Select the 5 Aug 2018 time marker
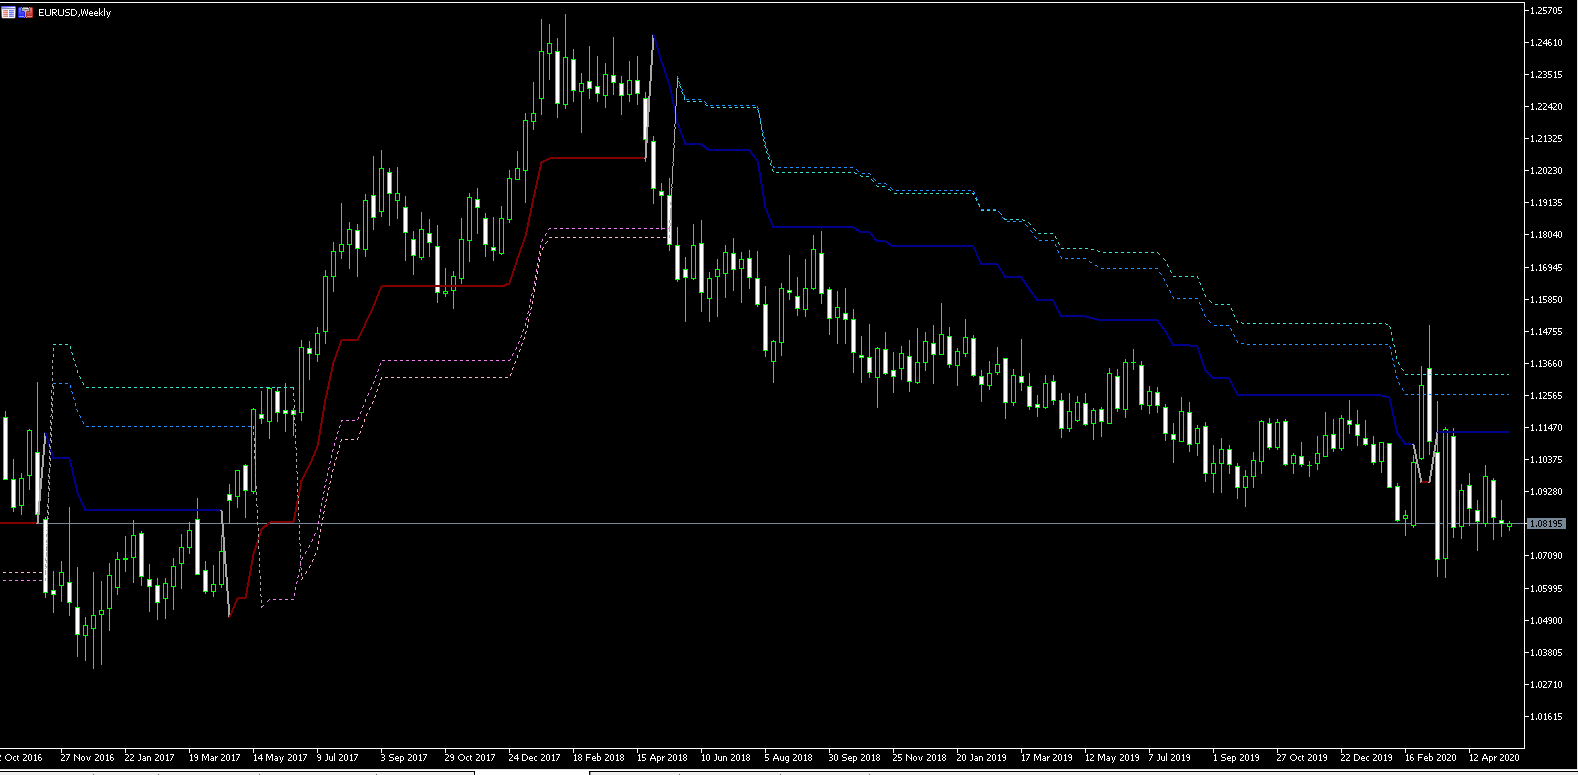 [788, 757]
